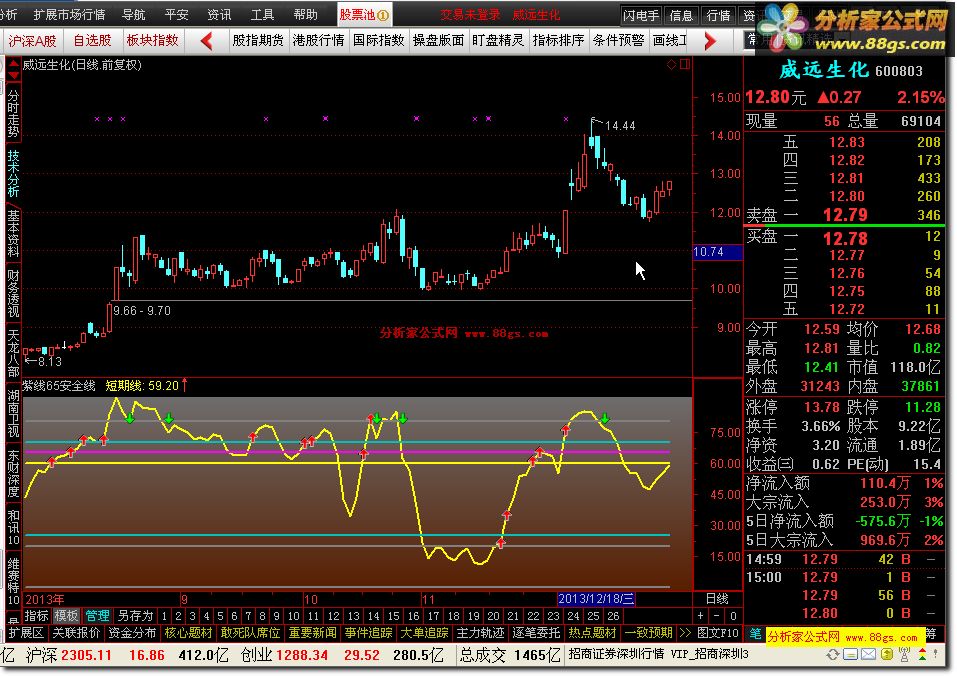Open the 敢死队席位 bottom tab
The width and height of the screenshot is (957, 676).
click(250, 633)
